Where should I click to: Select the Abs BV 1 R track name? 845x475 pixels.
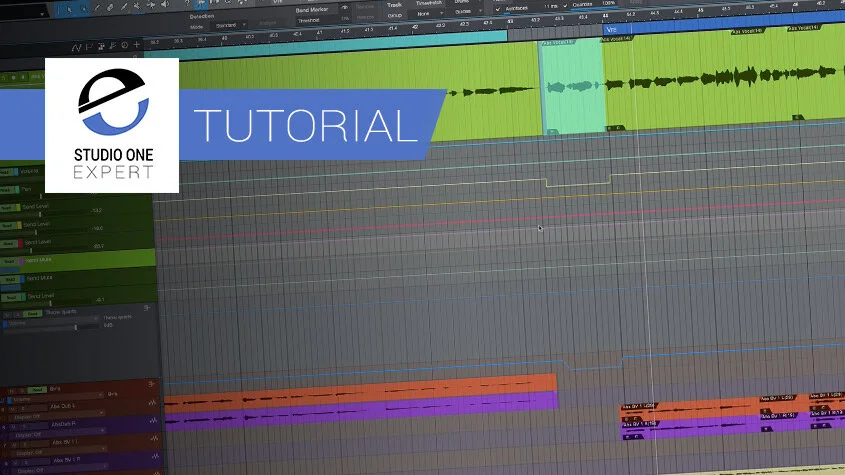(x=66, y=460)
